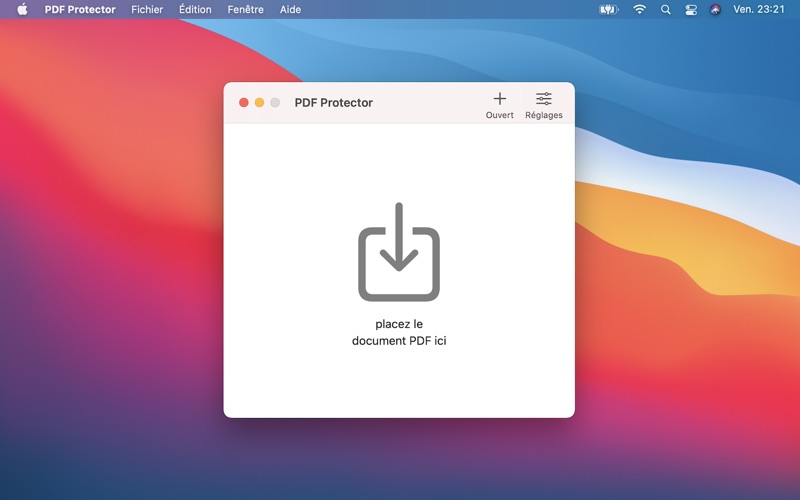Image resolution: width=800 pixels, height=500 pixels.
Task: Open the Fenêtre menu
Action: [245, 9]
